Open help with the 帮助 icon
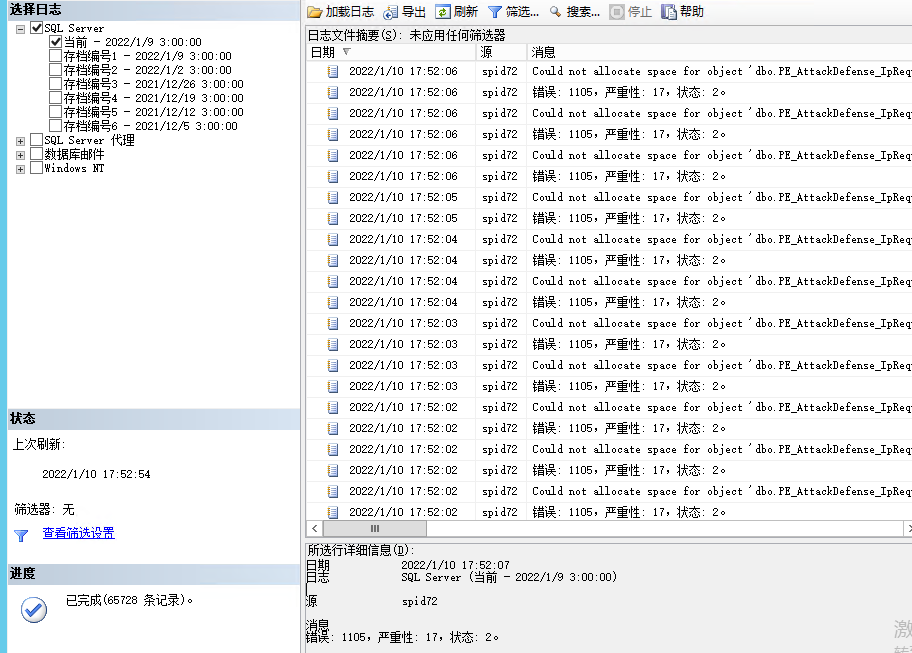The image size is (912, 653). 667,12
